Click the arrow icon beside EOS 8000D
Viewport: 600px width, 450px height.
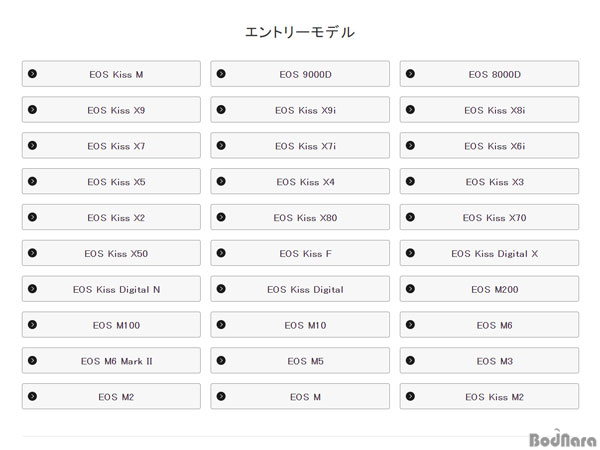[410, 73]
